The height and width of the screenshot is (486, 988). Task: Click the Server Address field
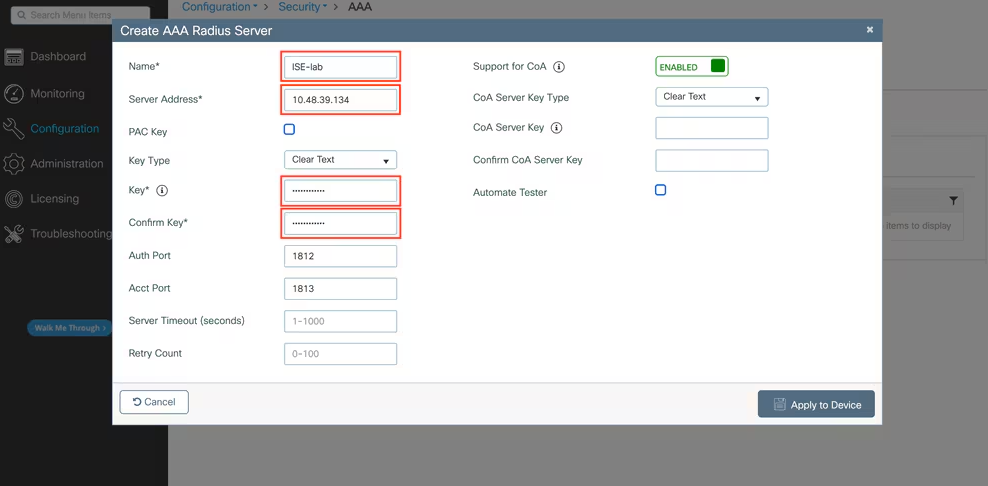340,100
